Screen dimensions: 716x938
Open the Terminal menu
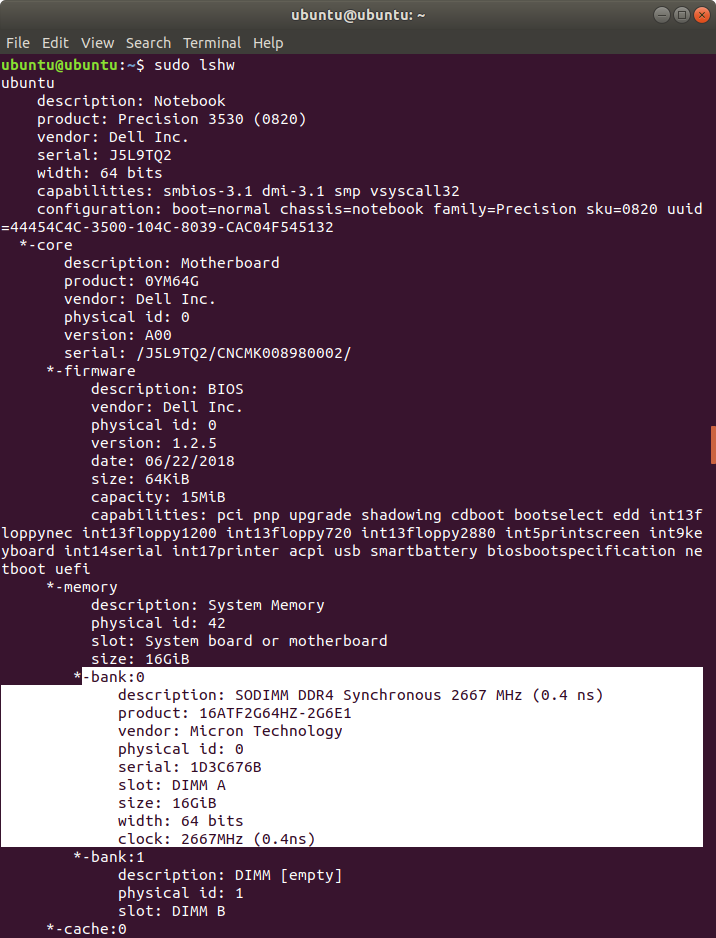(x=212, y=43)
